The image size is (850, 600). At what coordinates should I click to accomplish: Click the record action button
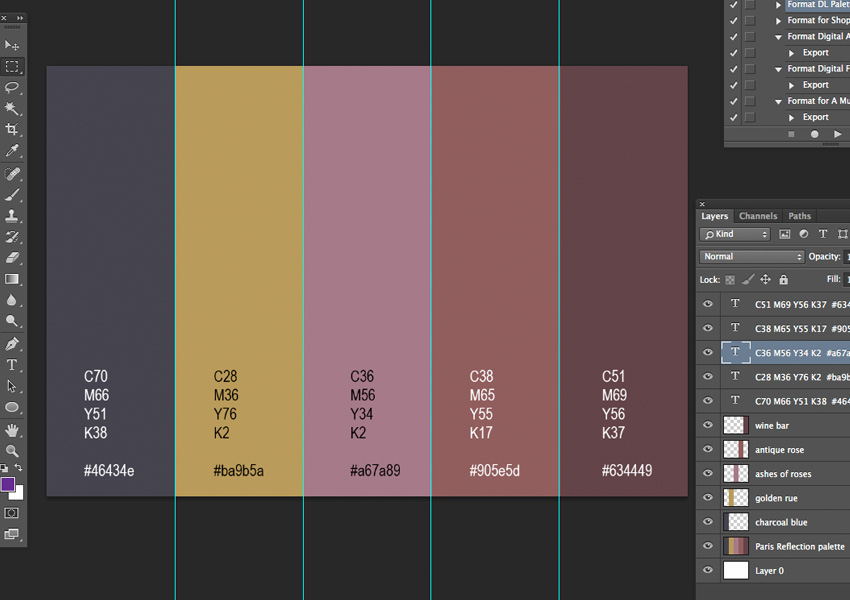click(x=814, y=134)
